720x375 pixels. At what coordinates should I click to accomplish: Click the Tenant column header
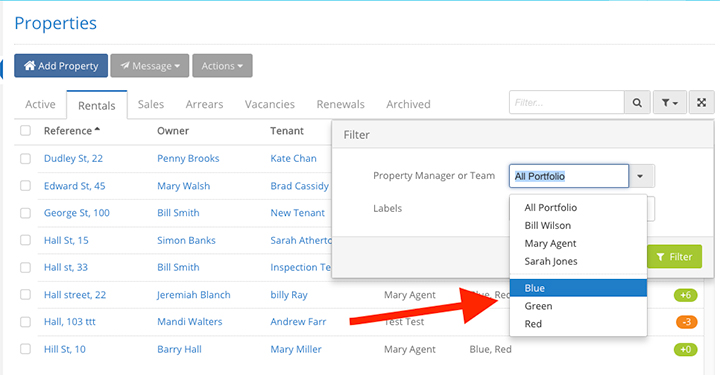point(287,131)
